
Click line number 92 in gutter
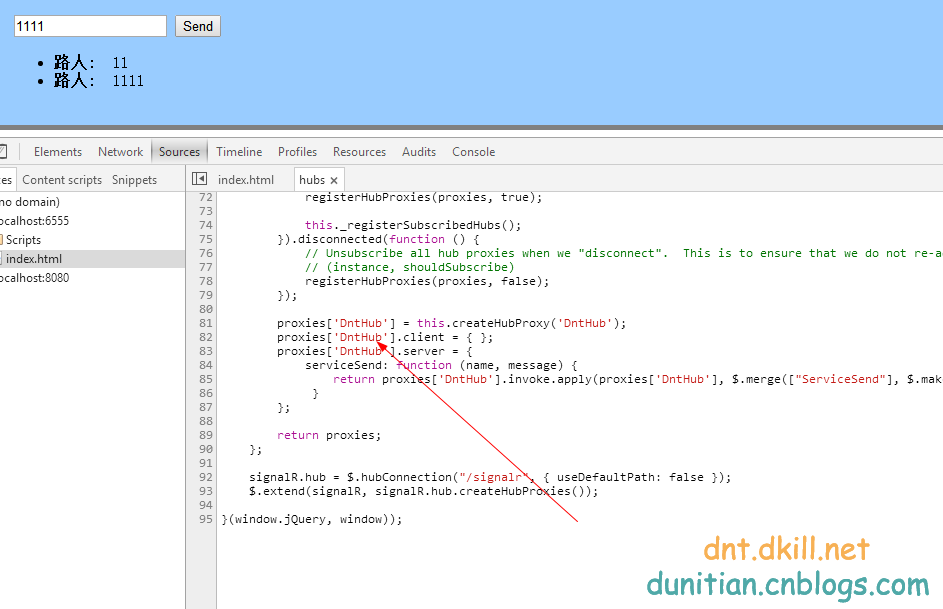click(x=206, y=477)
